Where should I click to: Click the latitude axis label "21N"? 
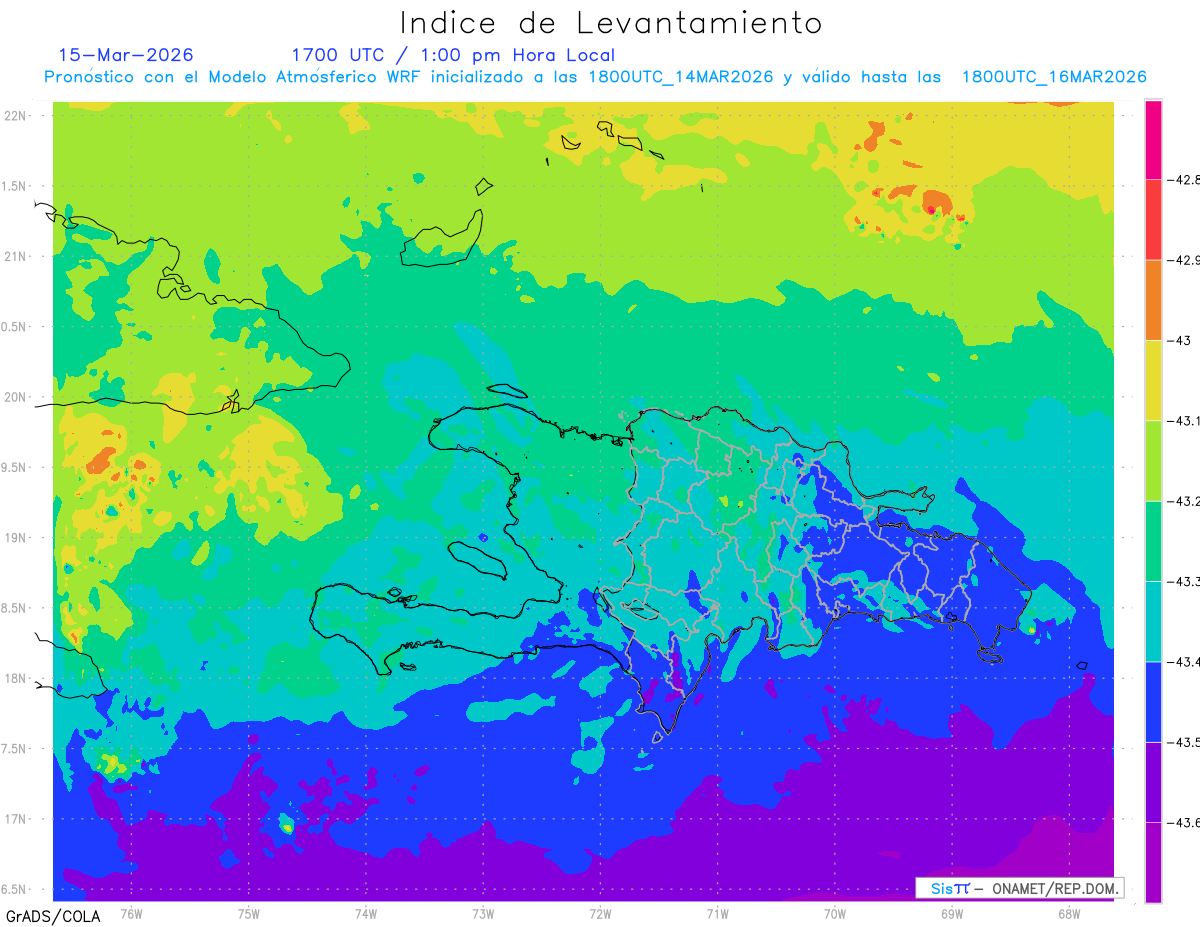coord(17,256)
